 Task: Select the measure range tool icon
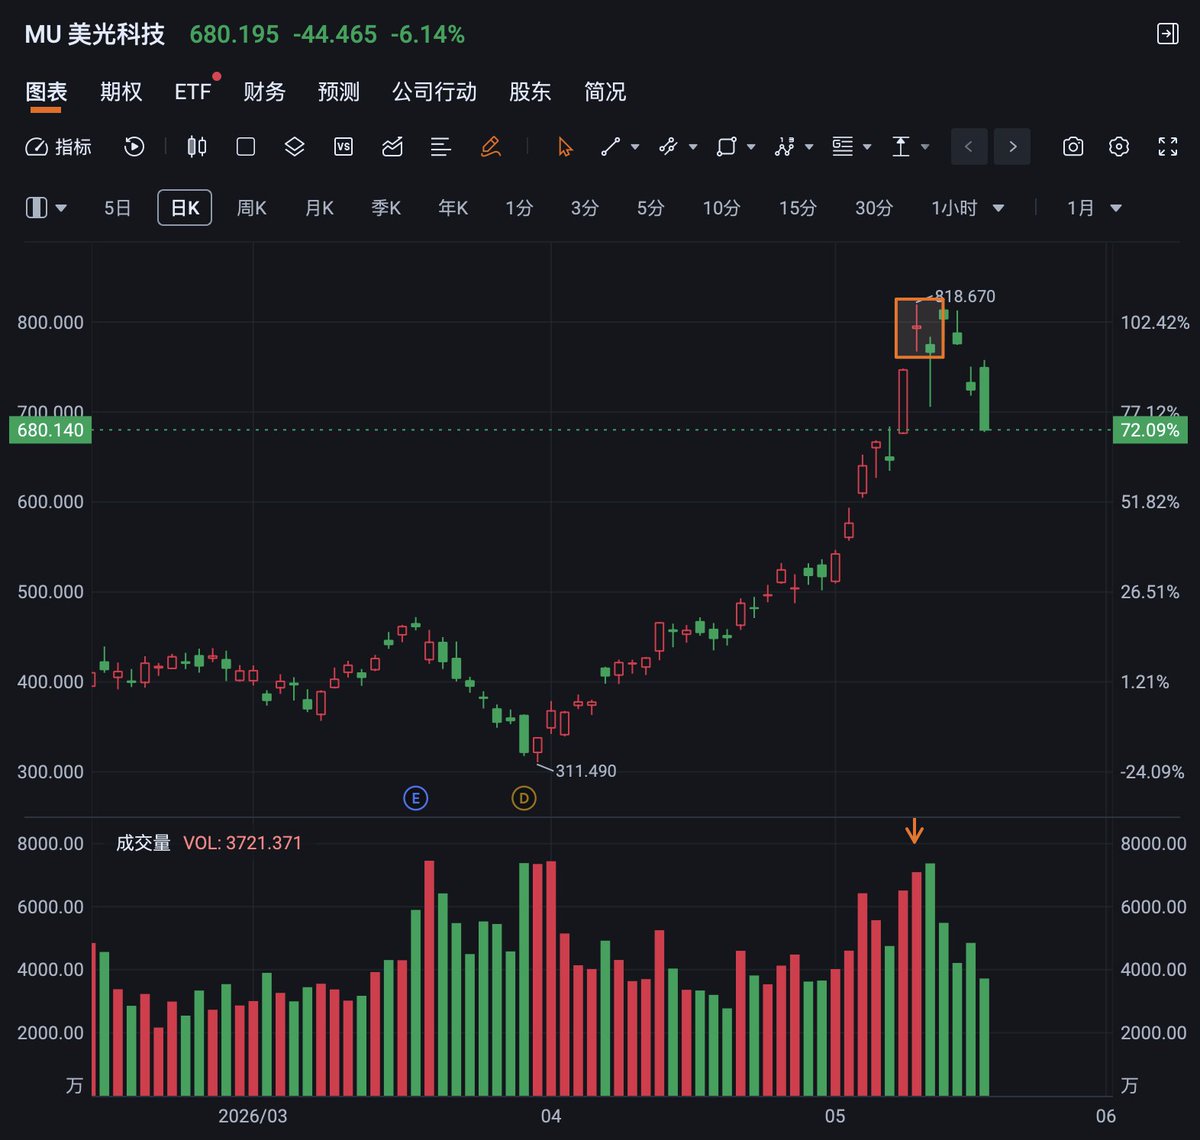coord(901,147)
